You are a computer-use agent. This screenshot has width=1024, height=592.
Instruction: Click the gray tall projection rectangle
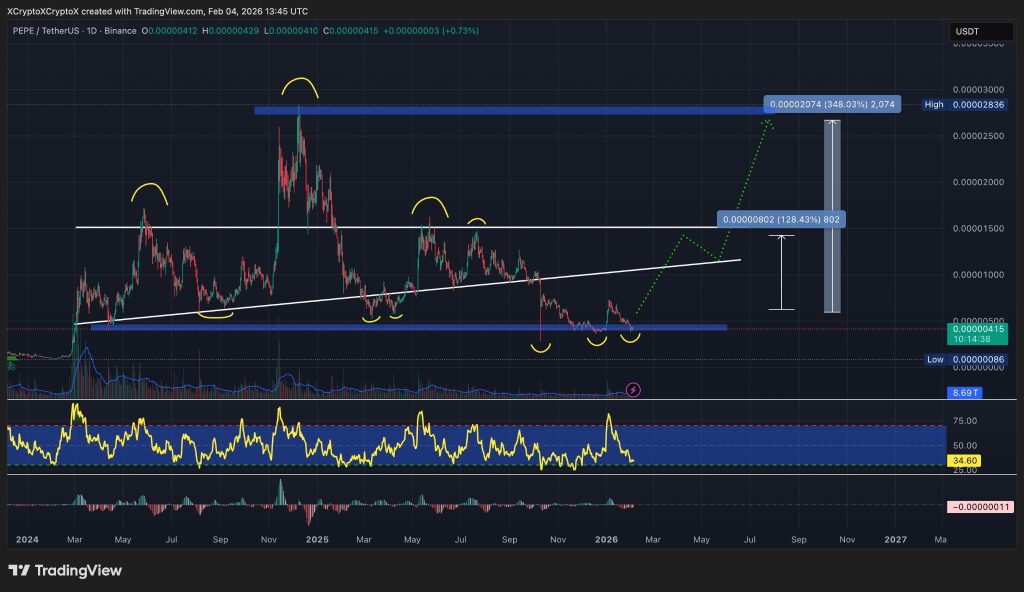pyautogui.click(x=831, y=216)
